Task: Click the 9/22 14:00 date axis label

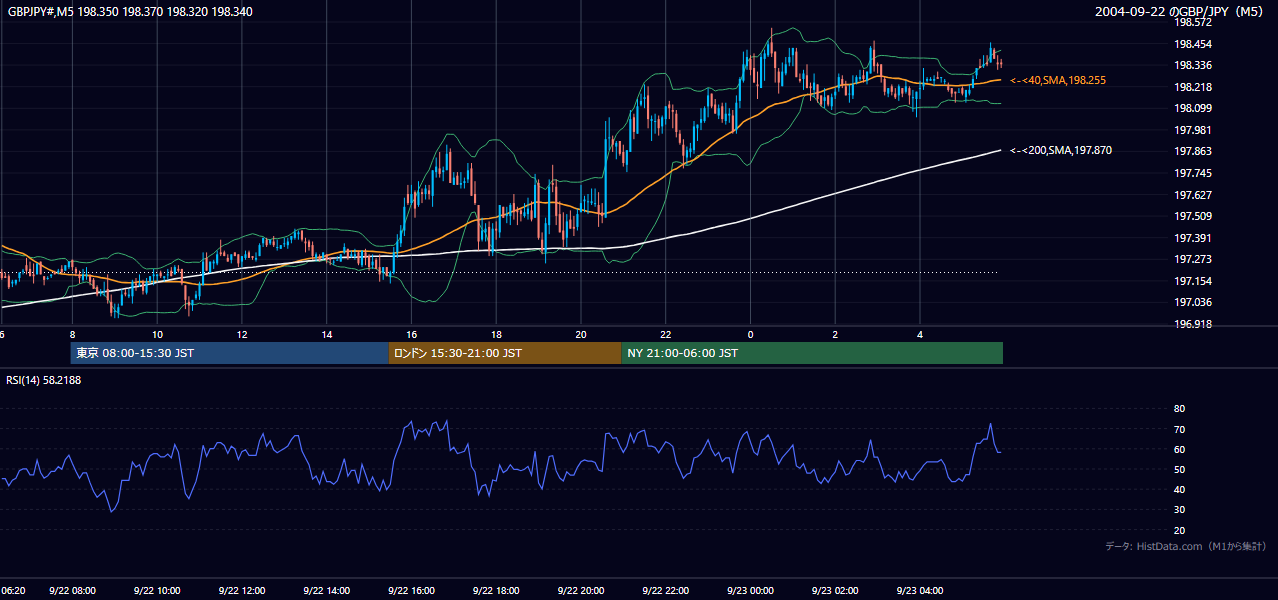Action: point(326,591)
